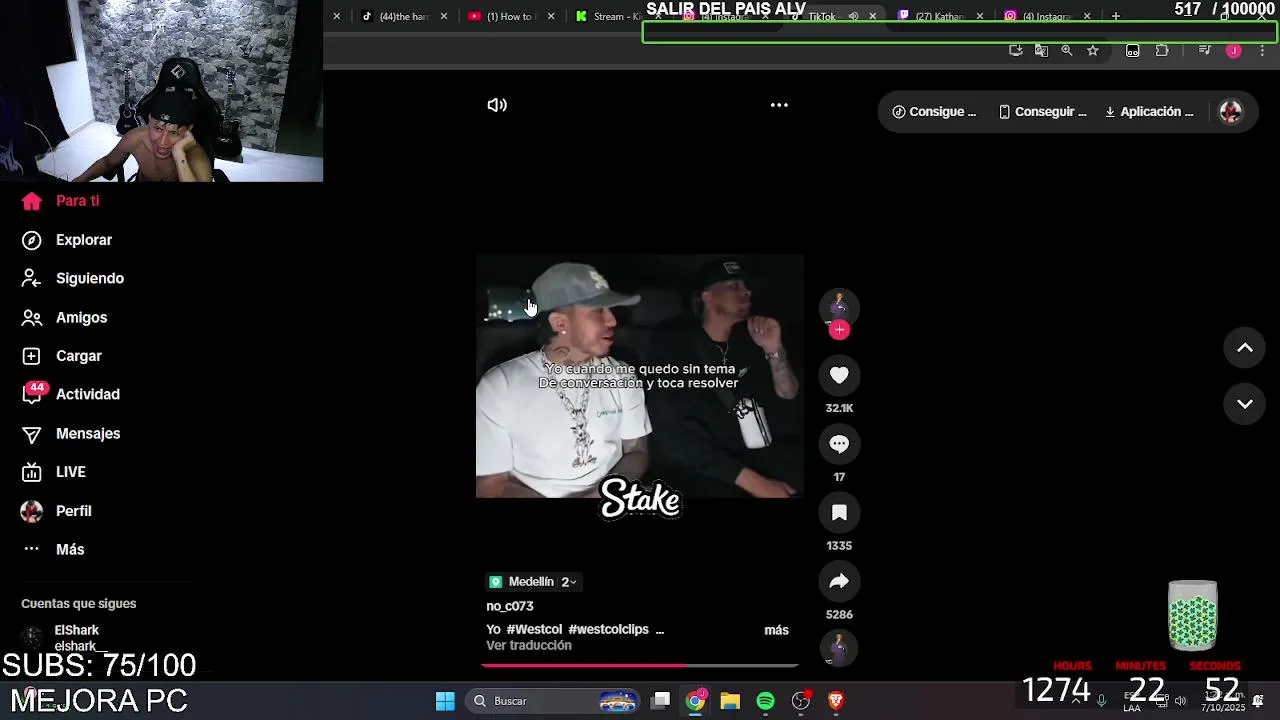Click install app icon in address bar

tap(1016, 50)
